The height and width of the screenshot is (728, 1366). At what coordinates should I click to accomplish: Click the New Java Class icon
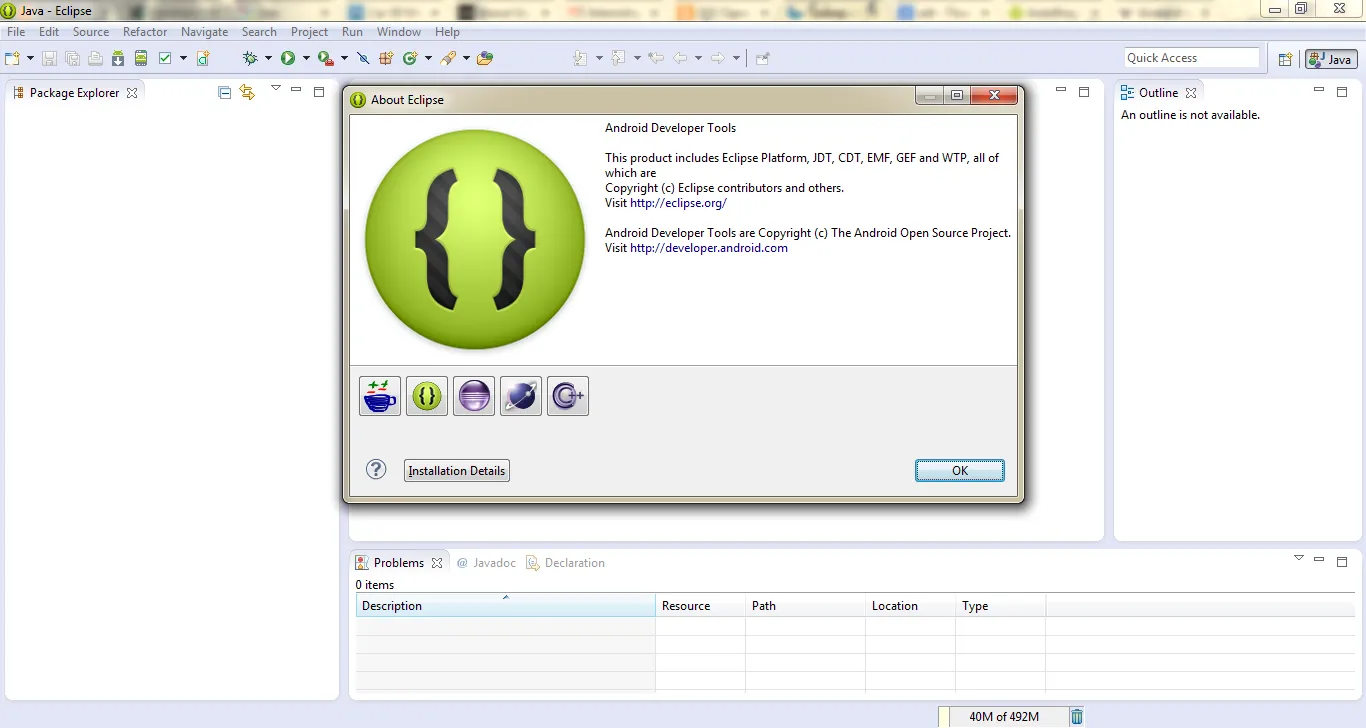click(x=409, y=58)
